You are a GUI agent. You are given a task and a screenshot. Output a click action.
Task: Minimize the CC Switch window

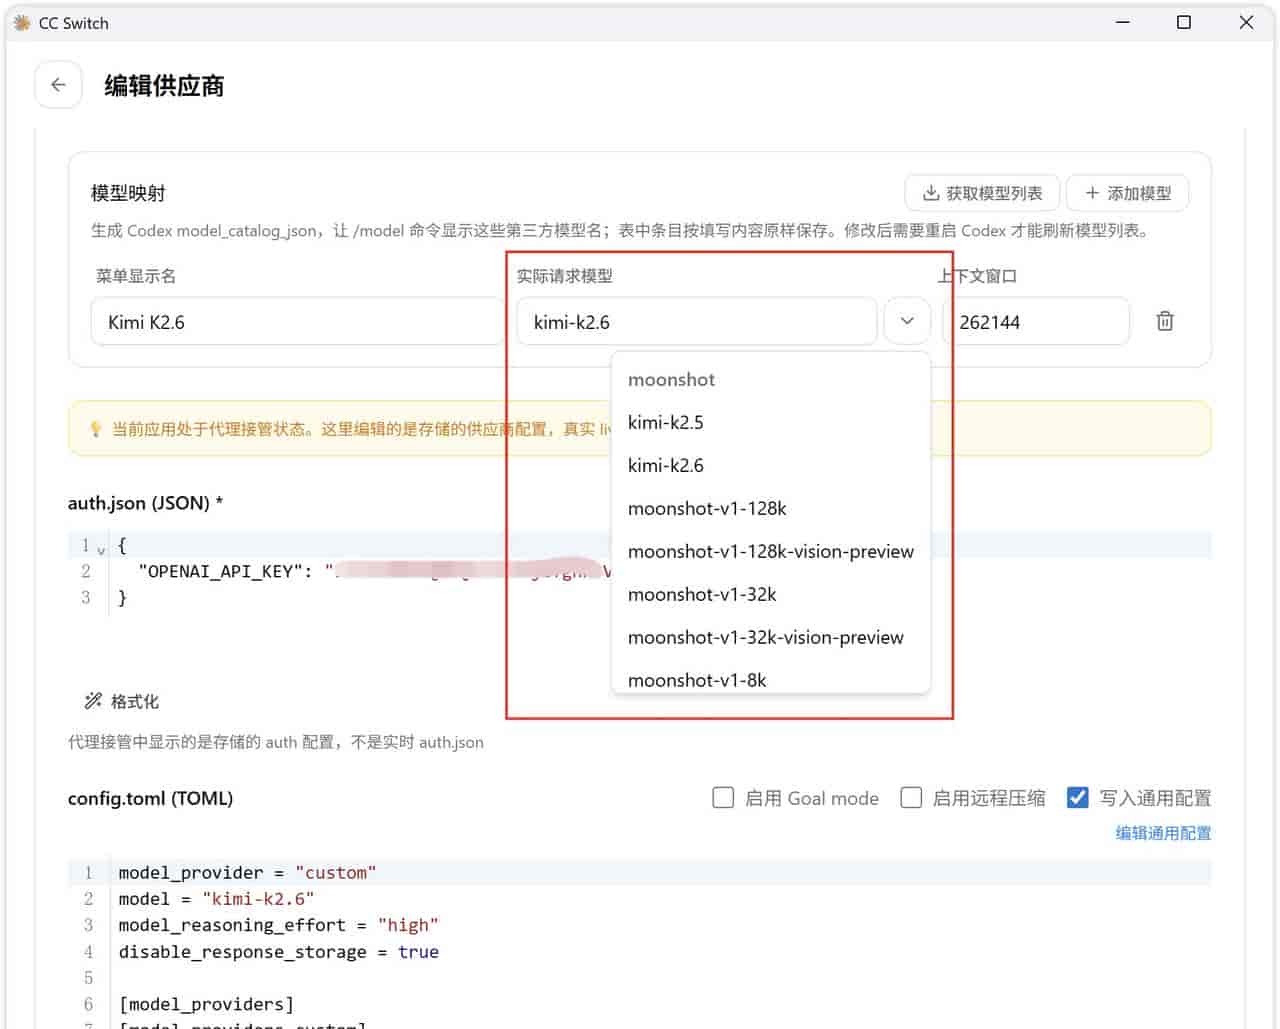(1123, 22)
